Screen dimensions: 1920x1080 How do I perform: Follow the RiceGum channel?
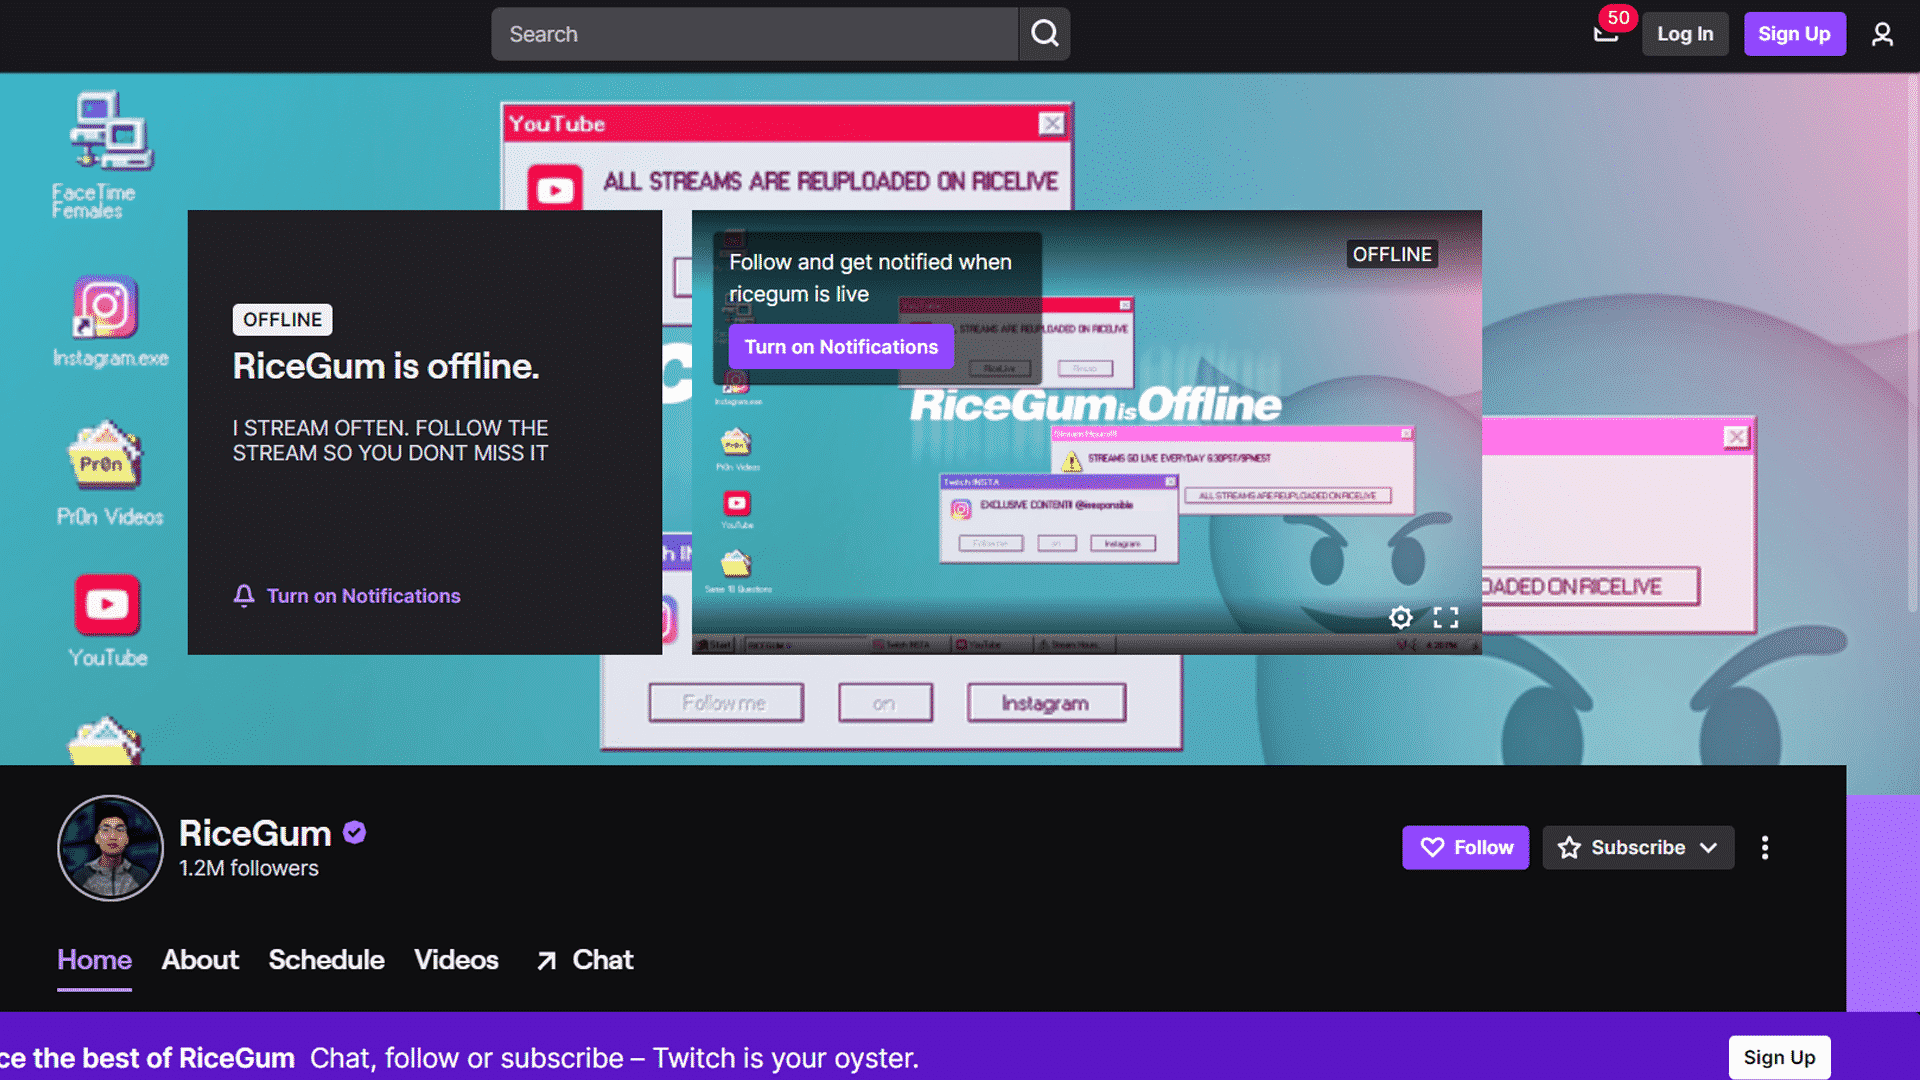coord(1465,848)
